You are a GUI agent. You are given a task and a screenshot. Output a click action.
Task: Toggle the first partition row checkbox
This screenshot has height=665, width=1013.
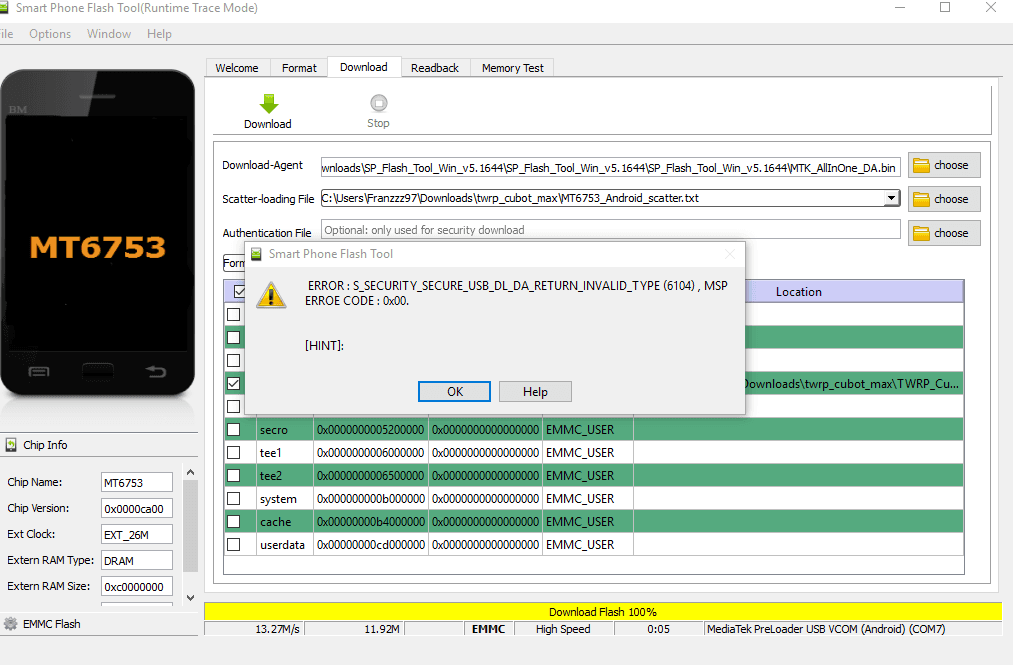[x=234, y=315]
